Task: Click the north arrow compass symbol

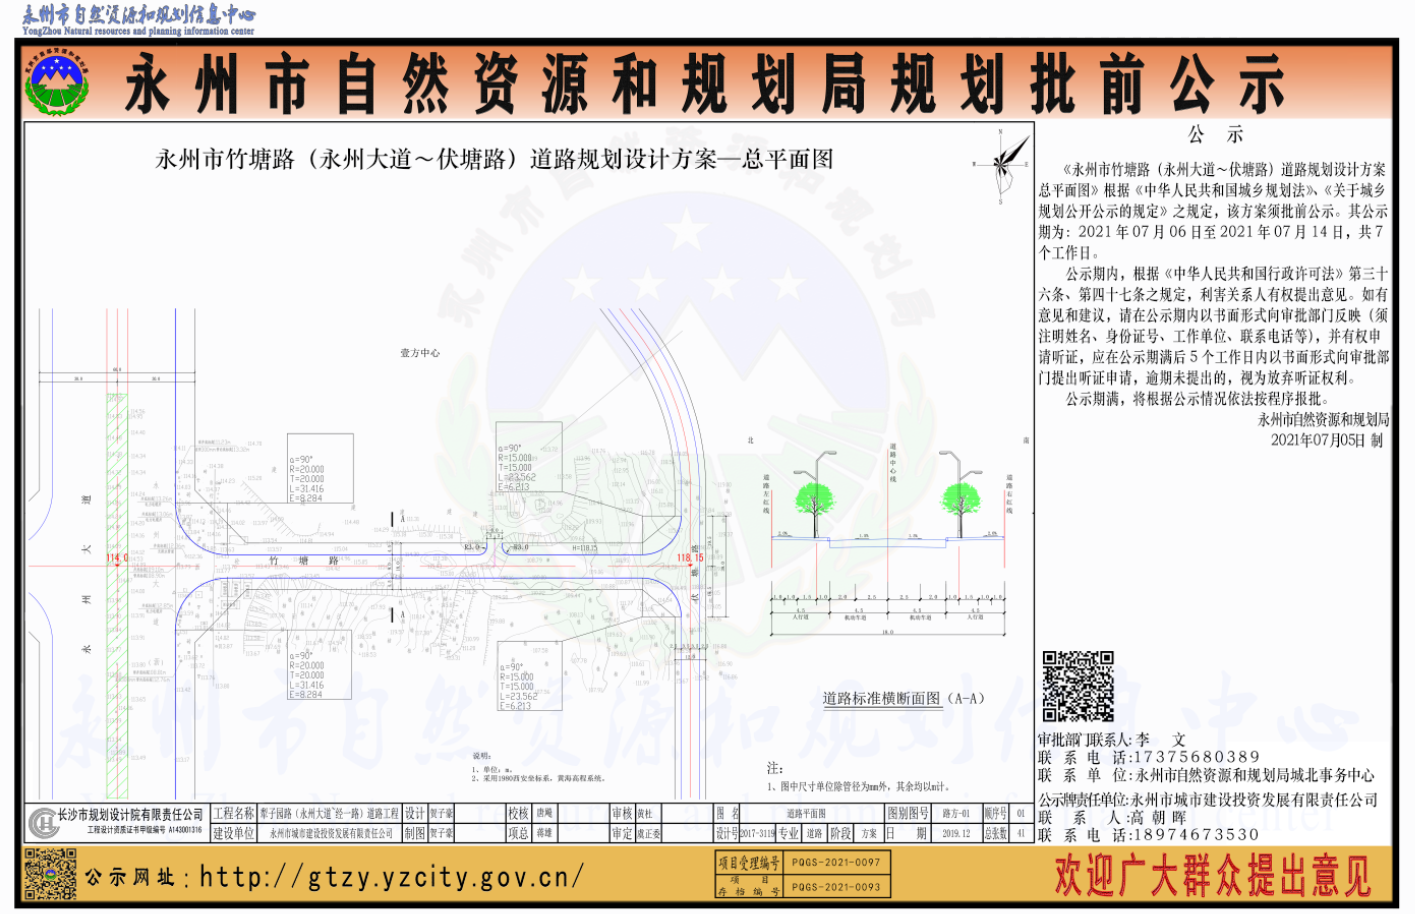Action: [1005, 163]
